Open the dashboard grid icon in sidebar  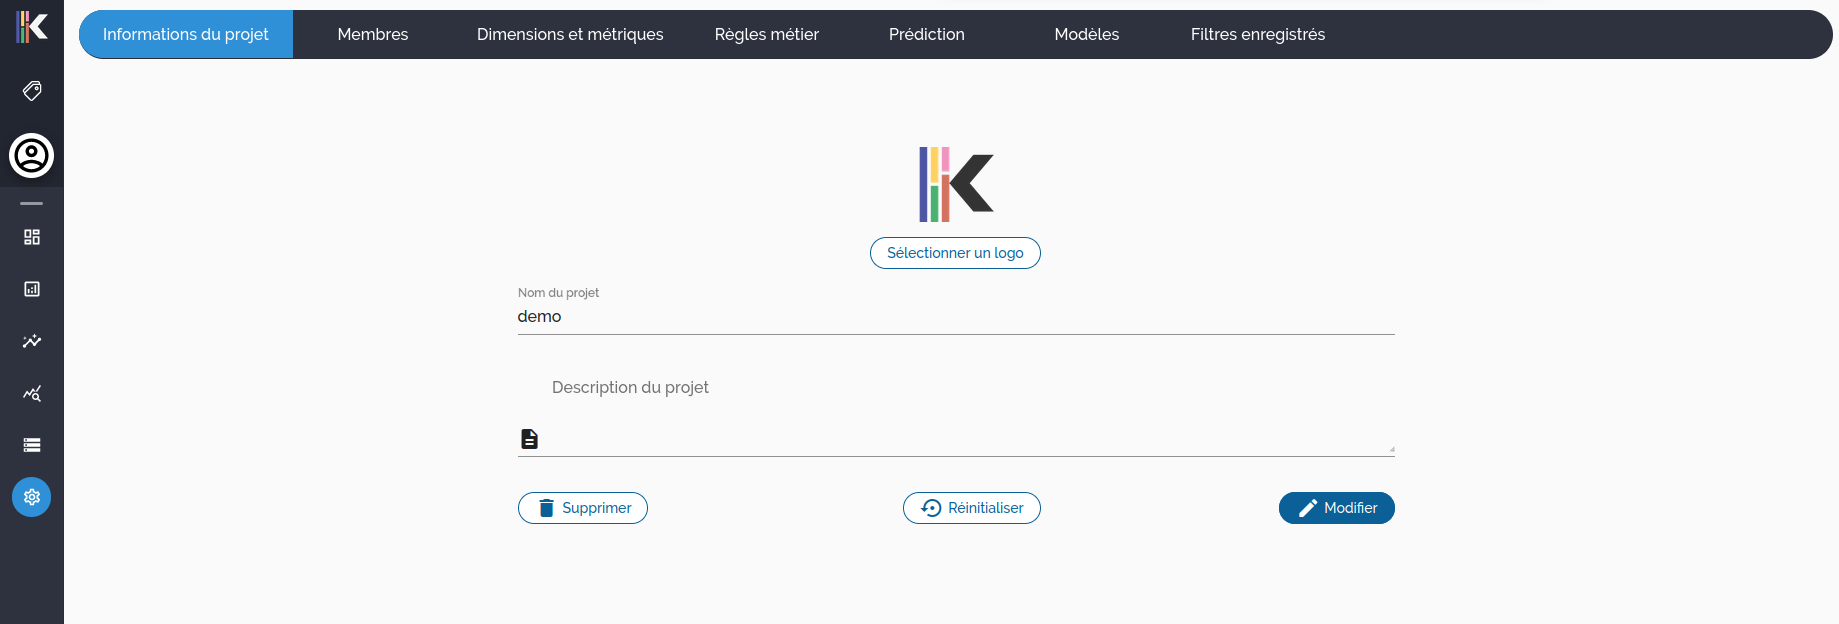(x=32, y=237)
